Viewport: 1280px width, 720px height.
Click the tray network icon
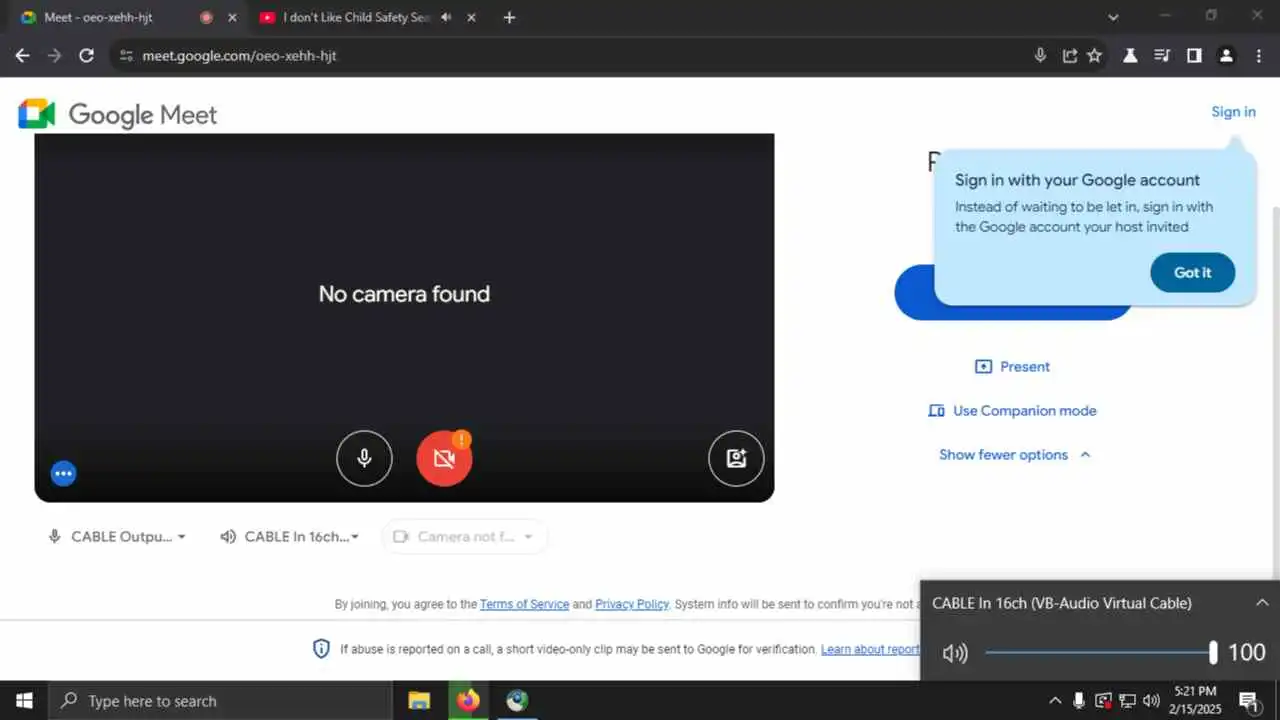[x=1127, y=701]
